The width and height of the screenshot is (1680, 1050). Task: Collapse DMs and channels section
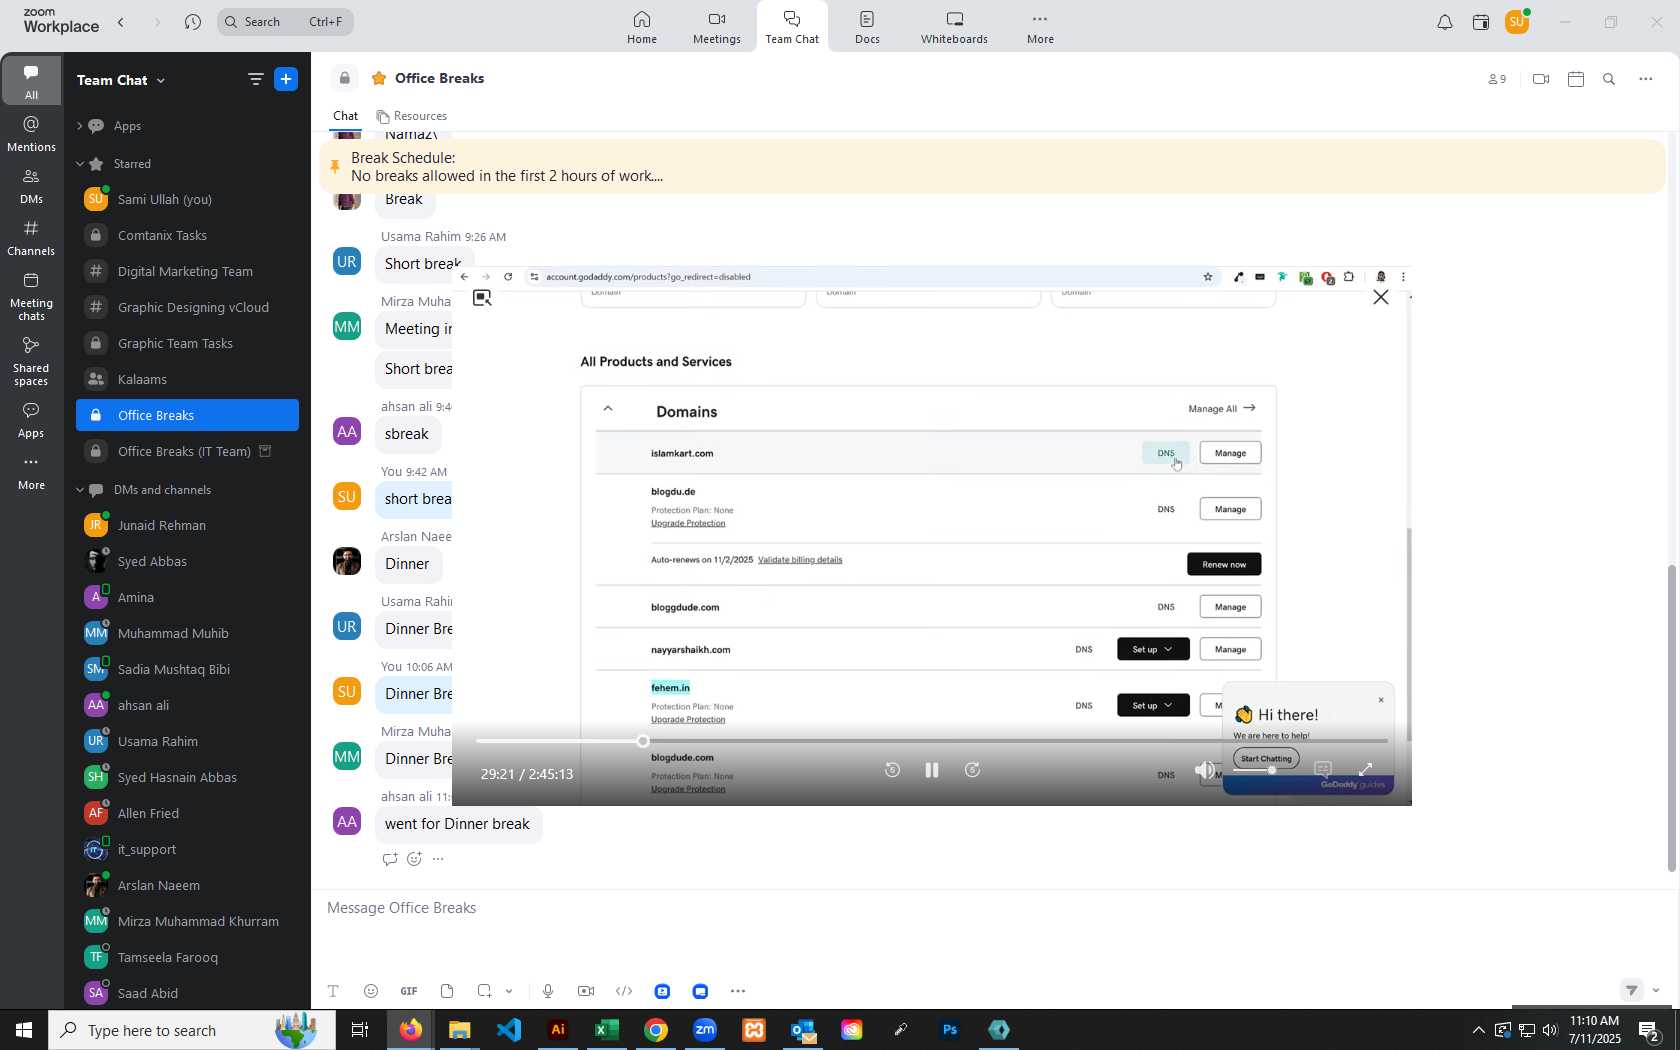pyautogui.click(x=79, y=490)
